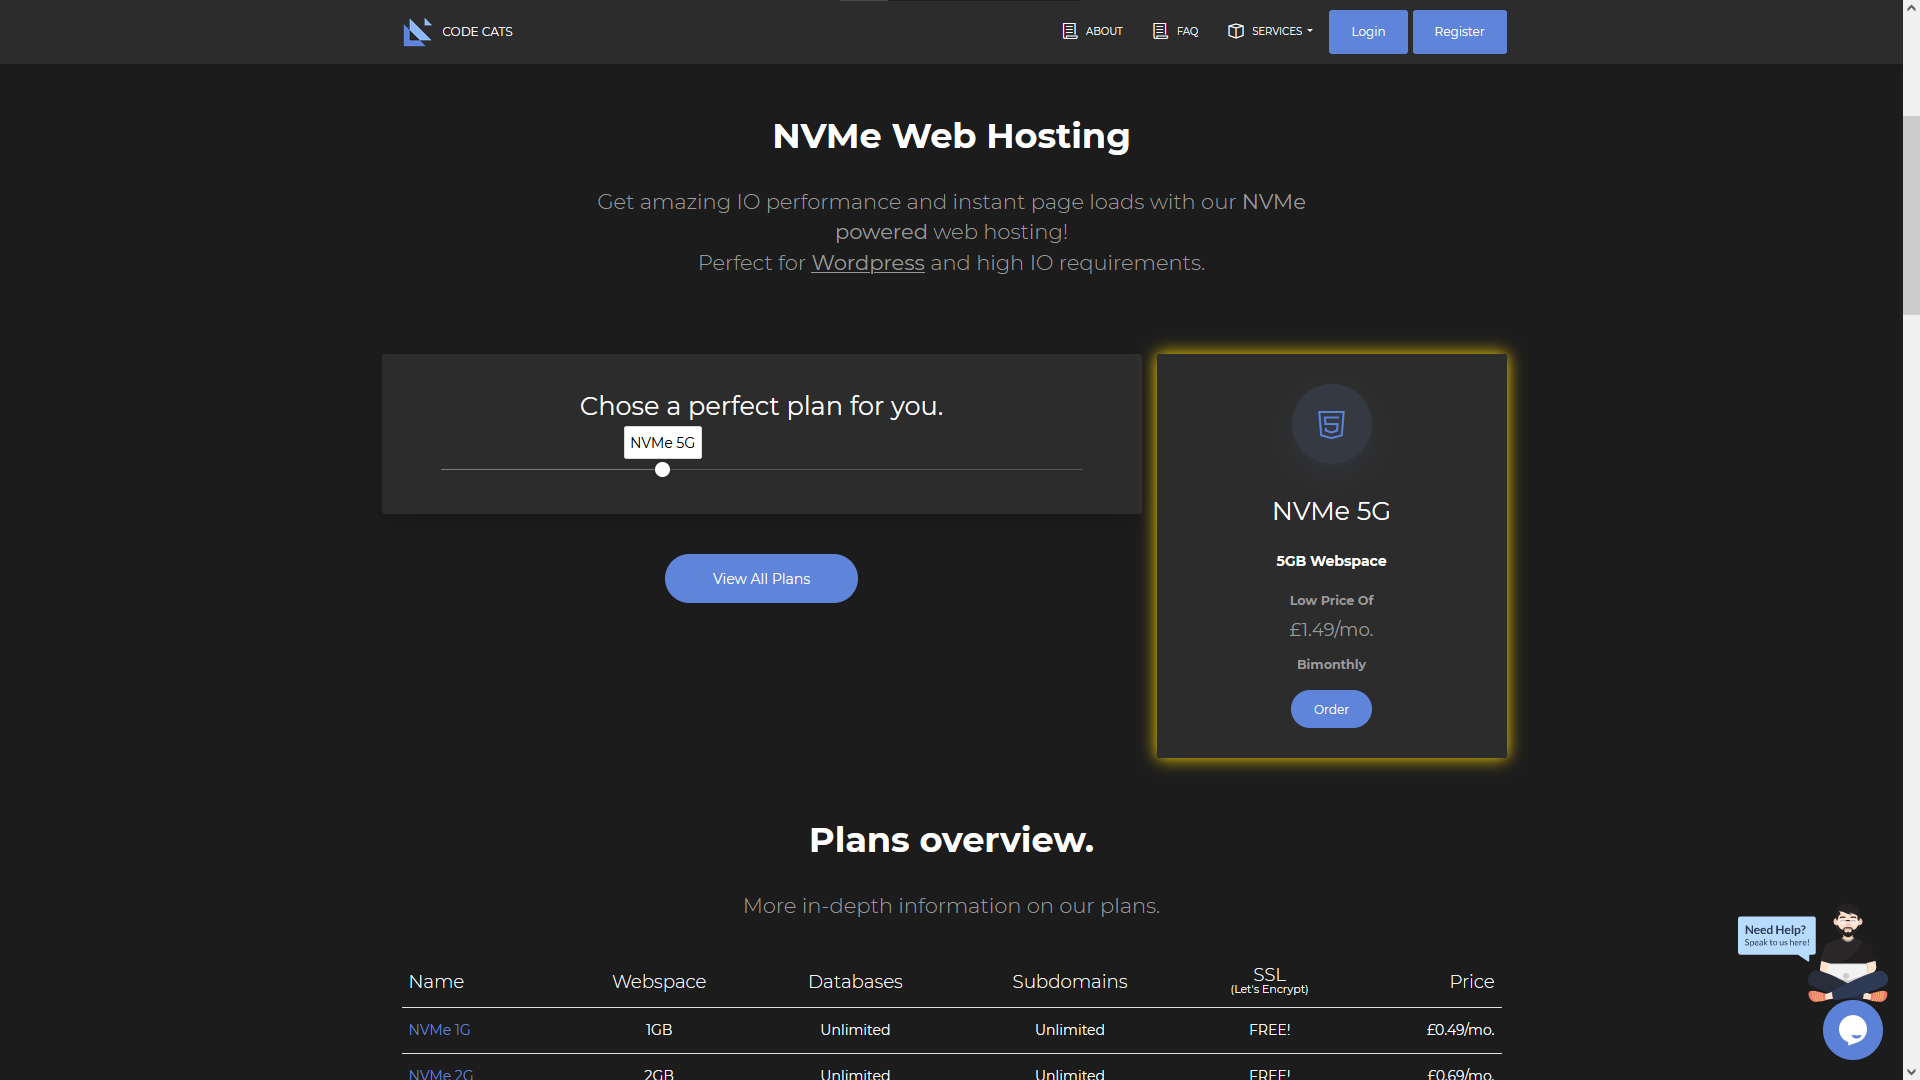1920x1080 pixels.
Task: Open the live chat bubble icon
Action: tap(1852, 1030)
